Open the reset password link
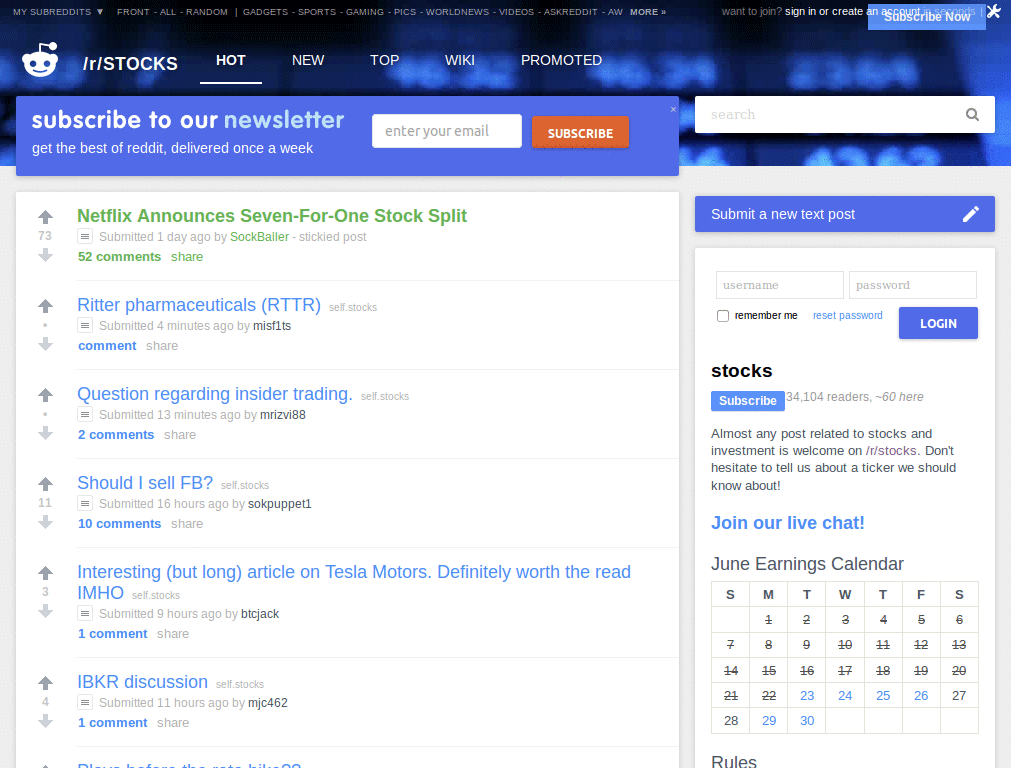Viewport: 1024px width, 768px height. coord(847,315)
